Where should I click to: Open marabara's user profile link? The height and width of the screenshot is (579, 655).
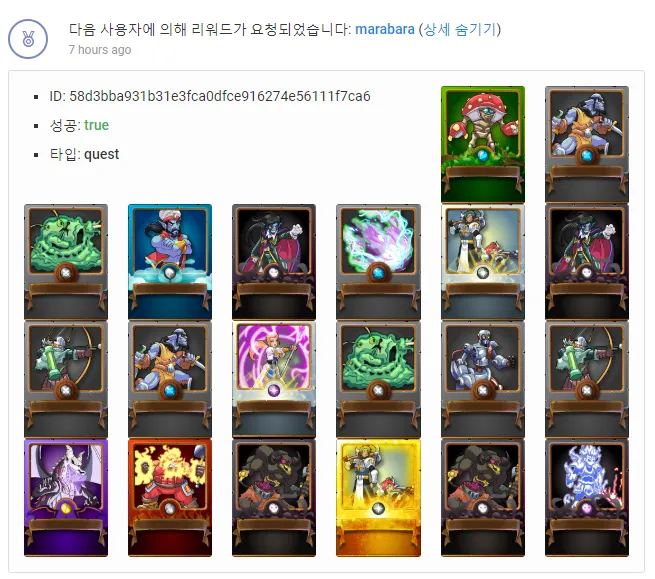[385, 29]
